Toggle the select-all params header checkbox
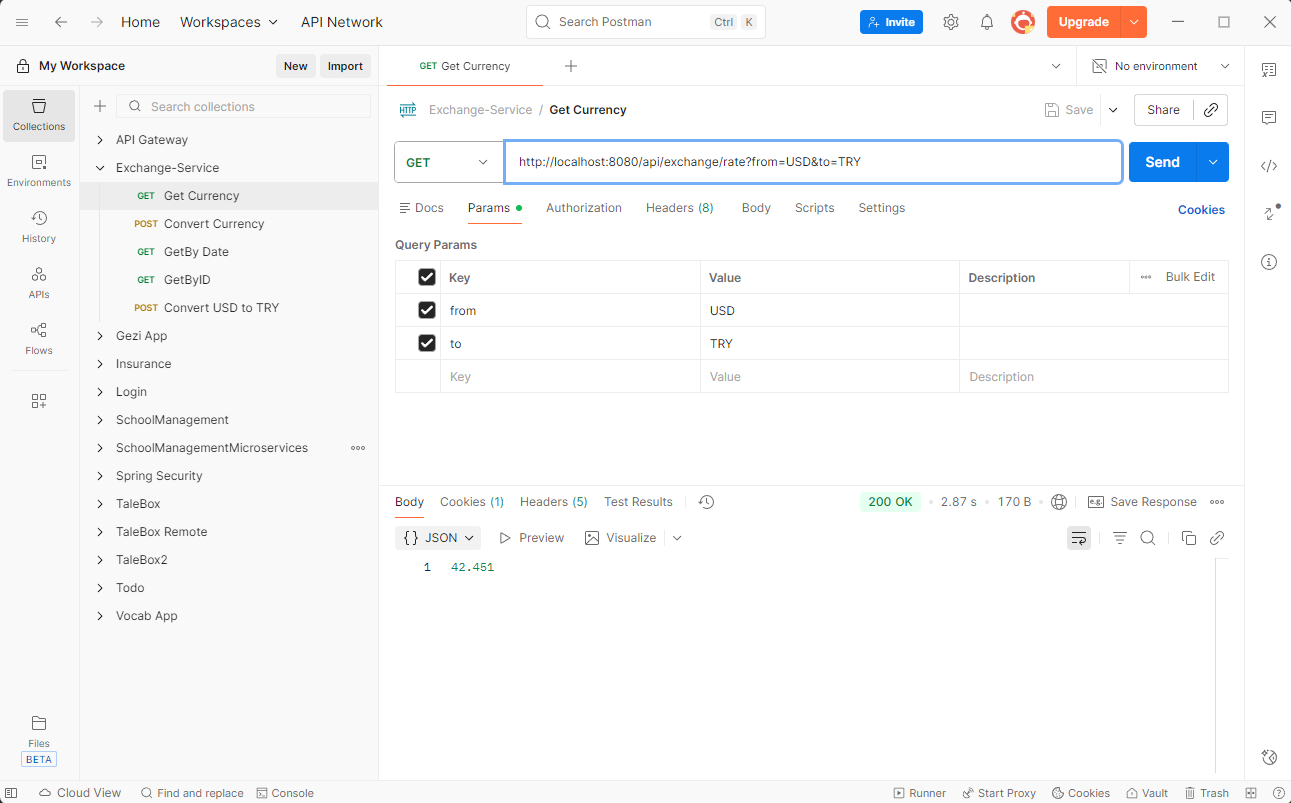Image resolution: width=1291 pixels, height=803 pixels. pyautogui.click(x=427, y=277)
